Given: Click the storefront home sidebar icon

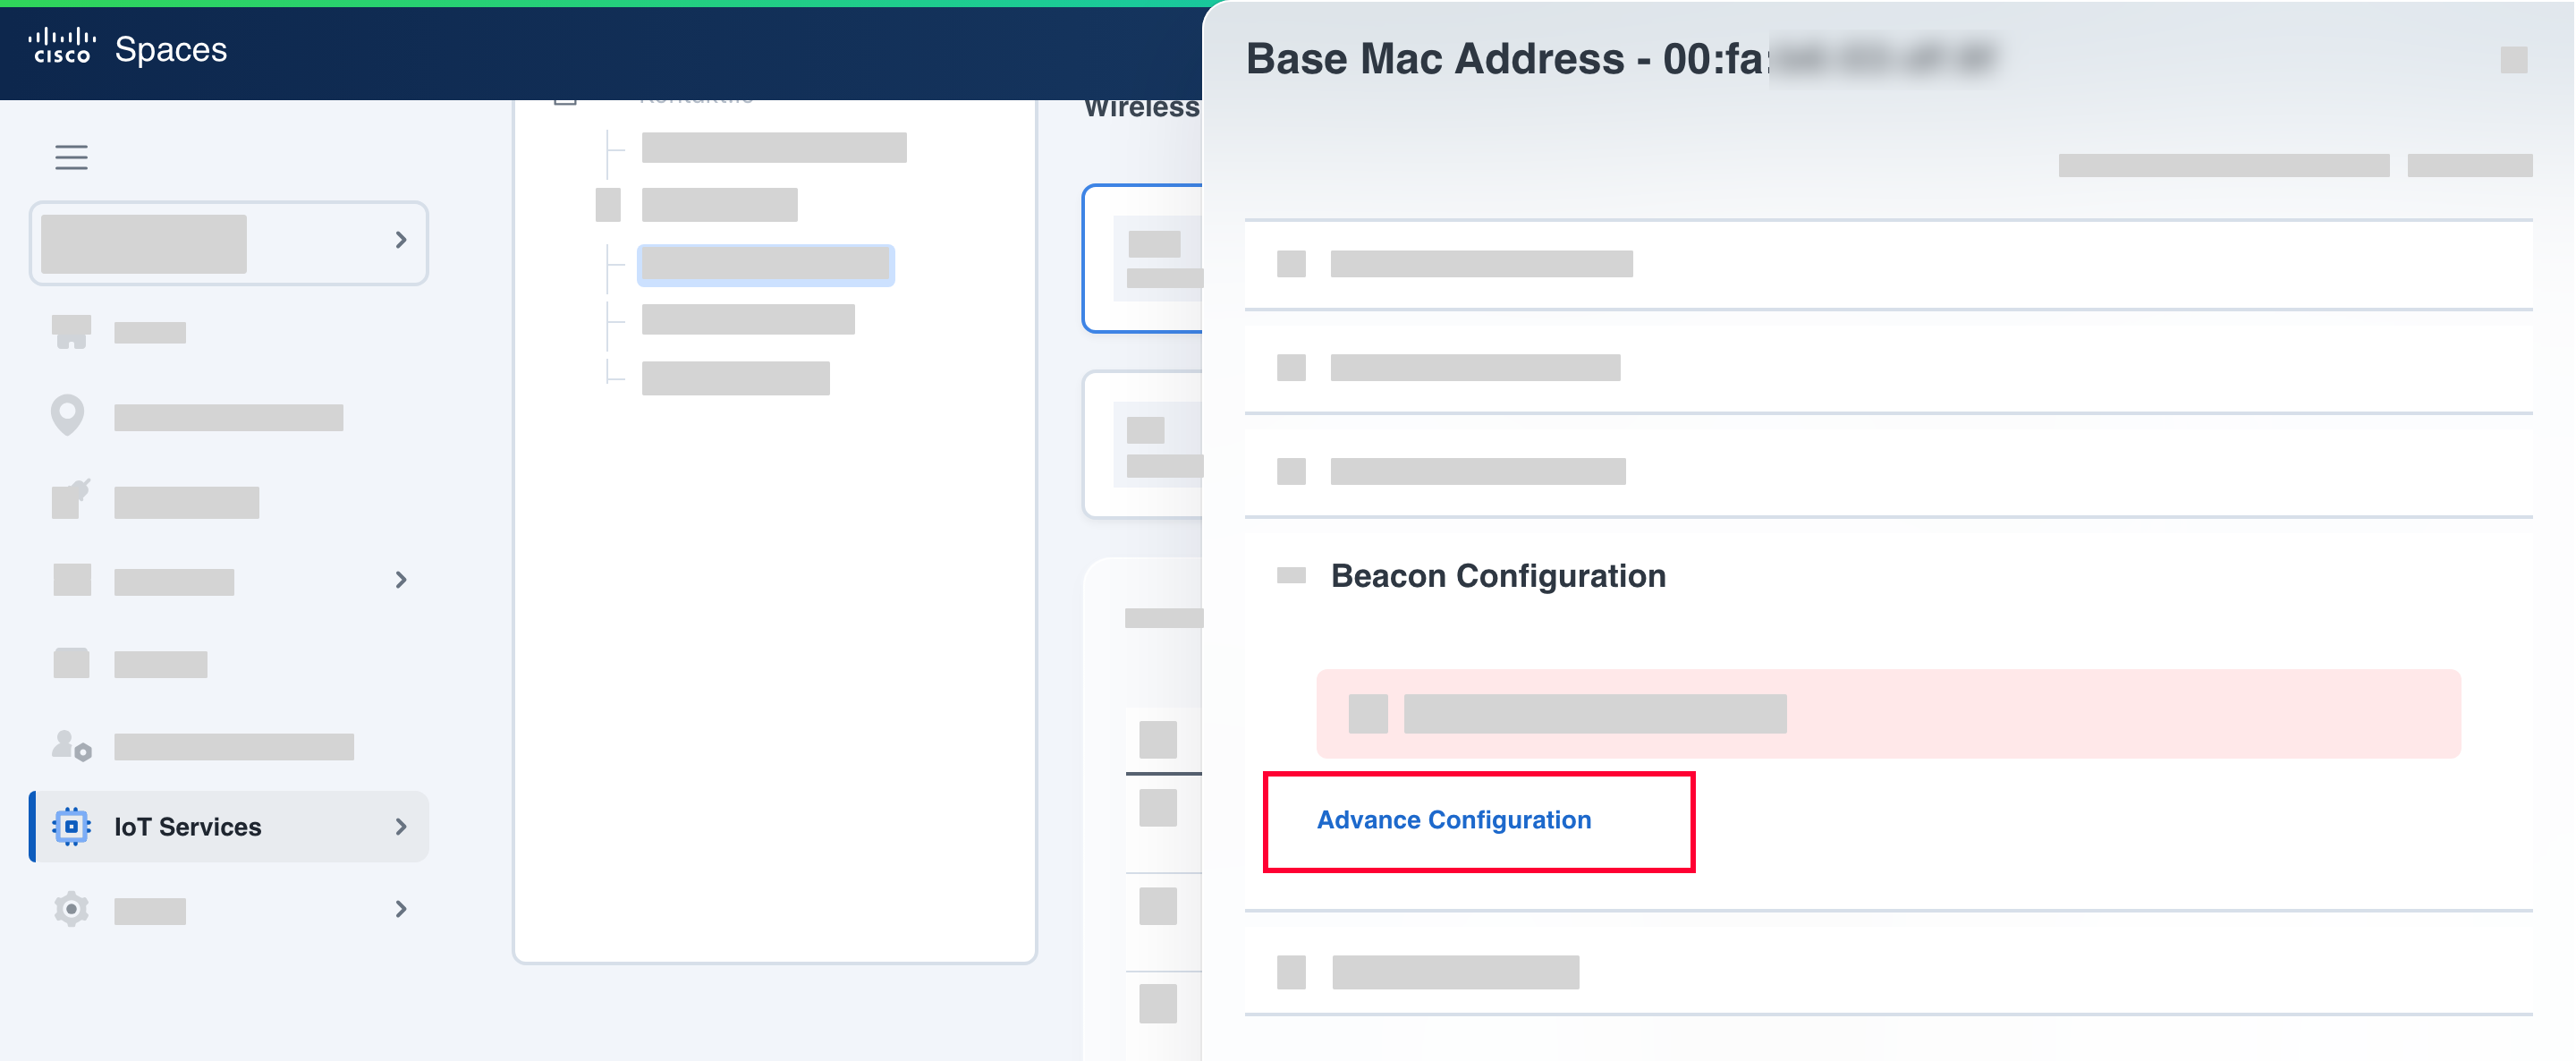Looking at the screenshot, I should (x=71, y=331).
